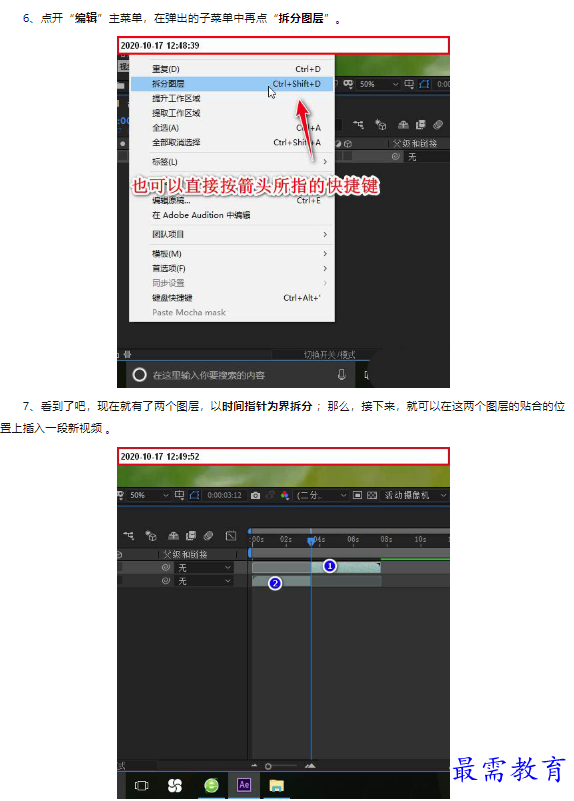The width and height of the screenshot is (574, 801).
Task: Click parent pick whip in menu screenshot
Action: click(x=396, y=157)
